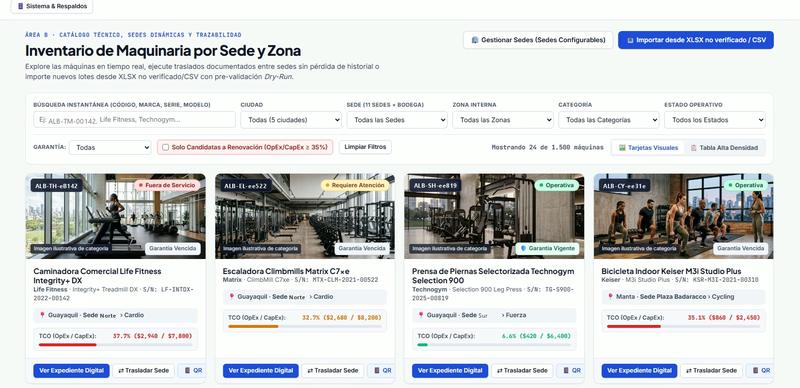This screenshot has height=388, width=800.
Task: Click the ALB-EL-ee522 code badge
Action: pyautogui.click(x=245, y=186)
